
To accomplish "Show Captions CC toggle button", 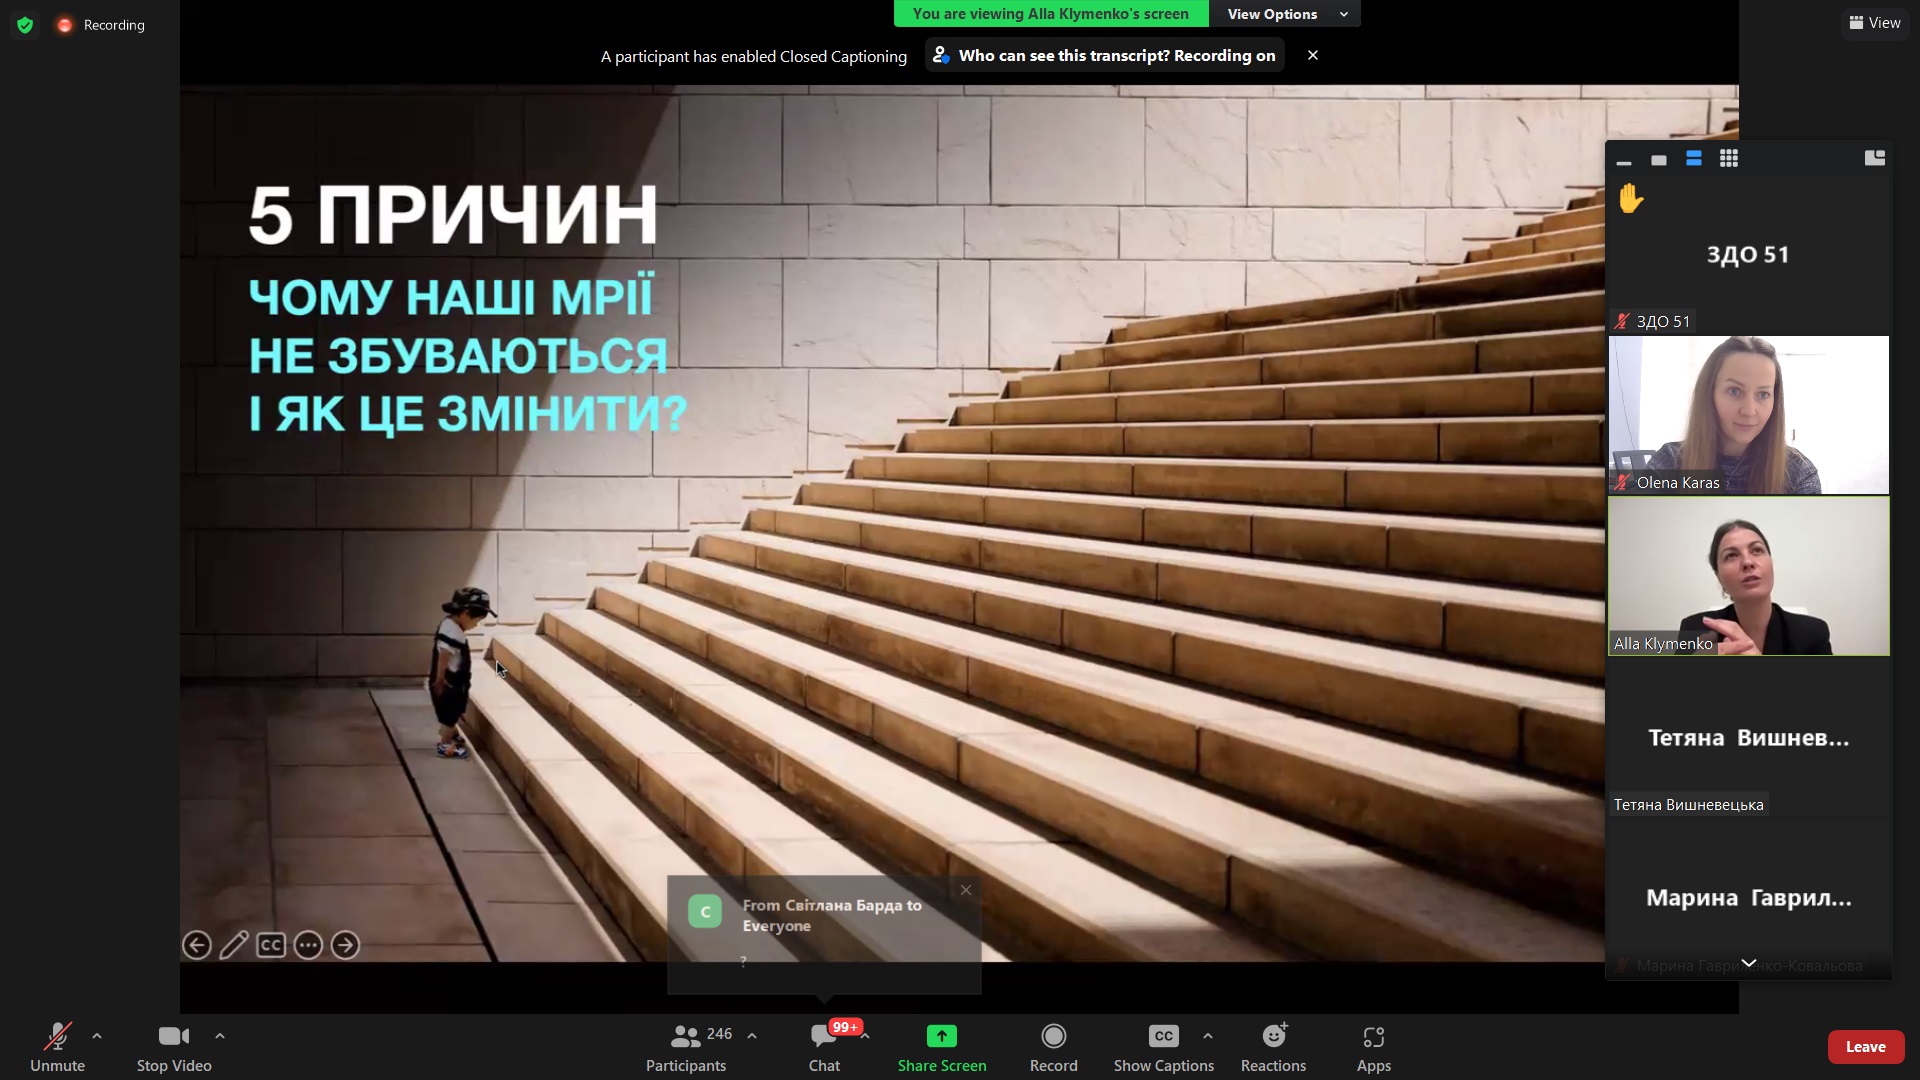I will [x=1163, y=1037].
